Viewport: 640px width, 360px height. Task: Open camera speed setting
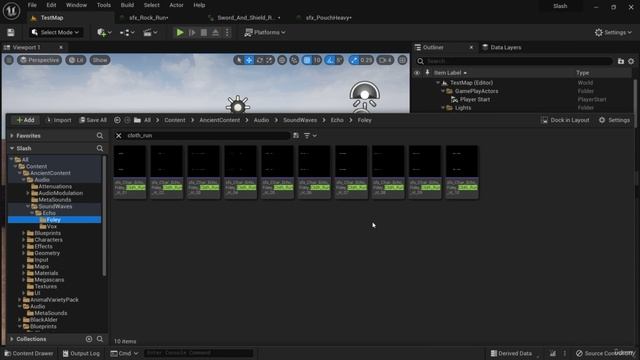(x=384, y=60)
